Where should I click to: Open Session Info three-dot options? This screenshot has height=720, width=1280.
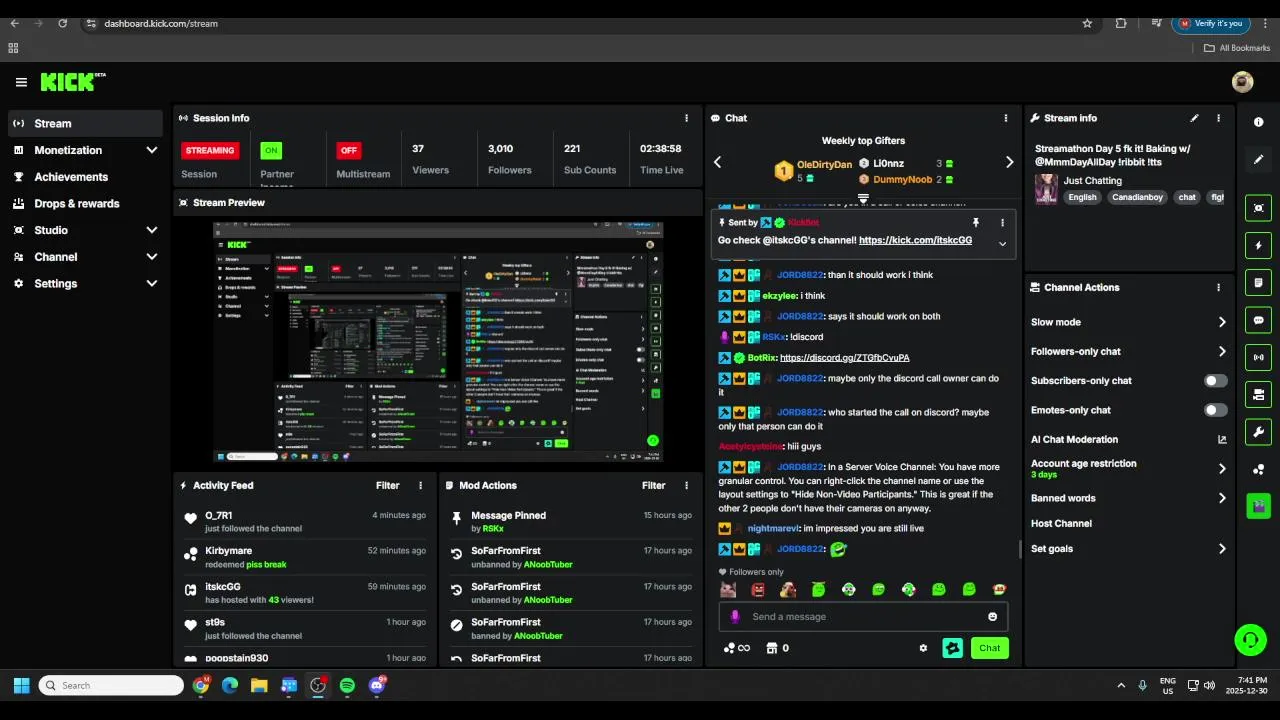coord(686,118)
